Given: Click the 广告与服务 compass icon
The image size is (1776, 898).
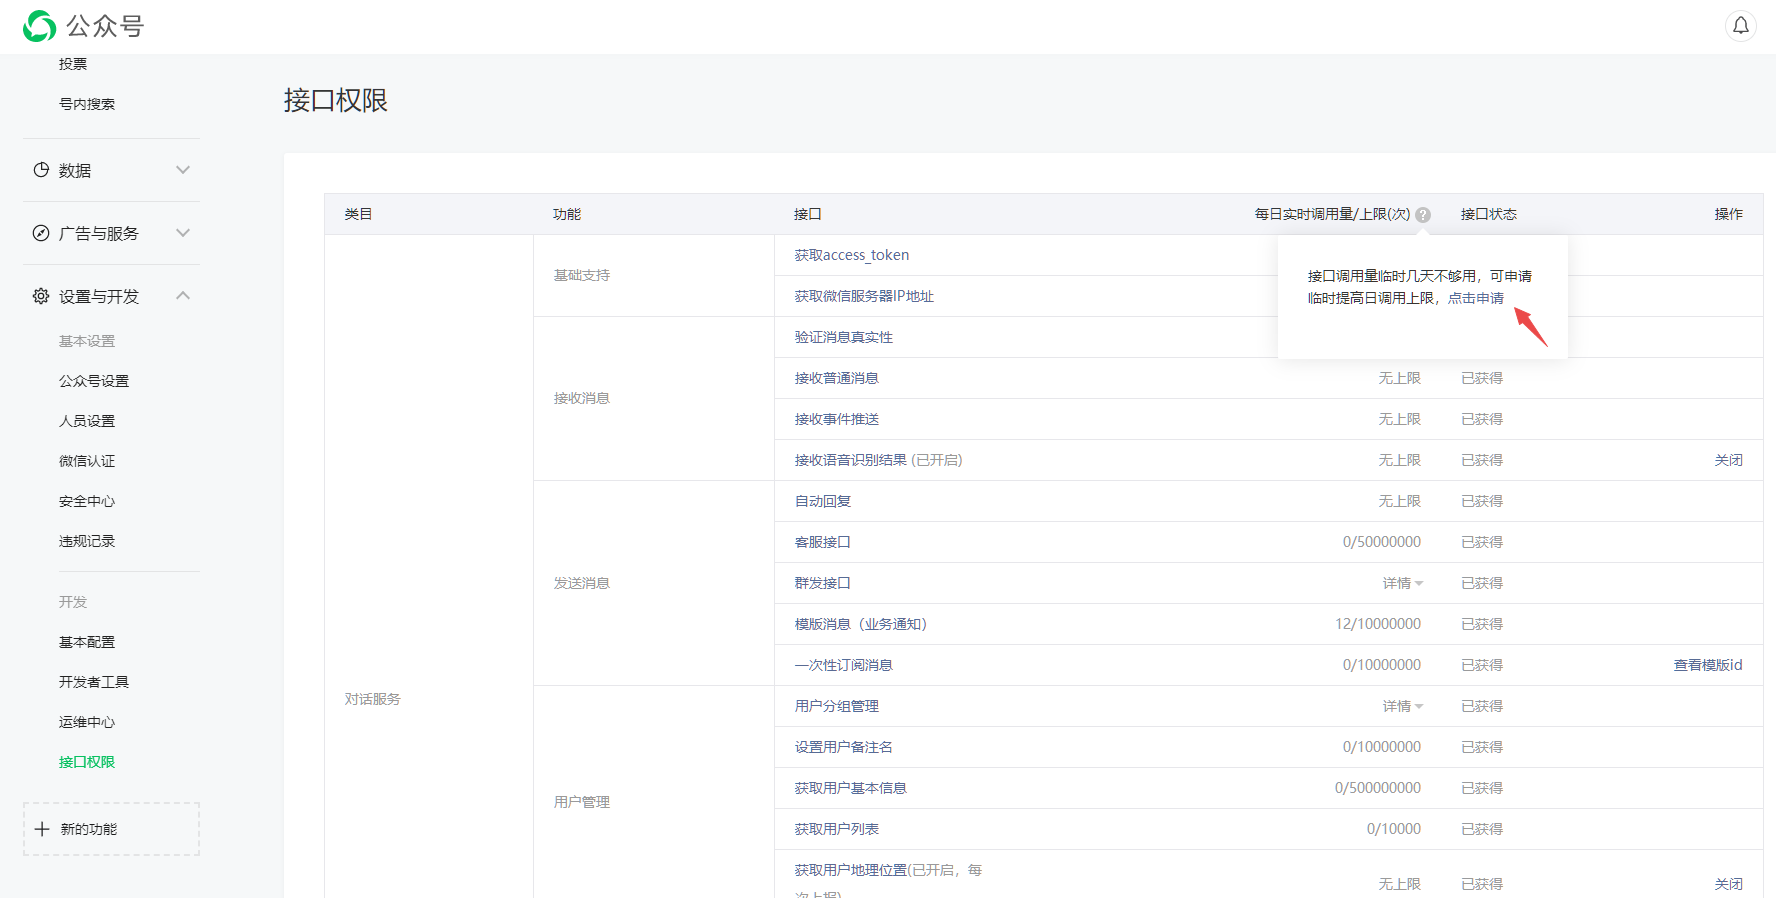Looking at the screenshot, I should (41, 233).
